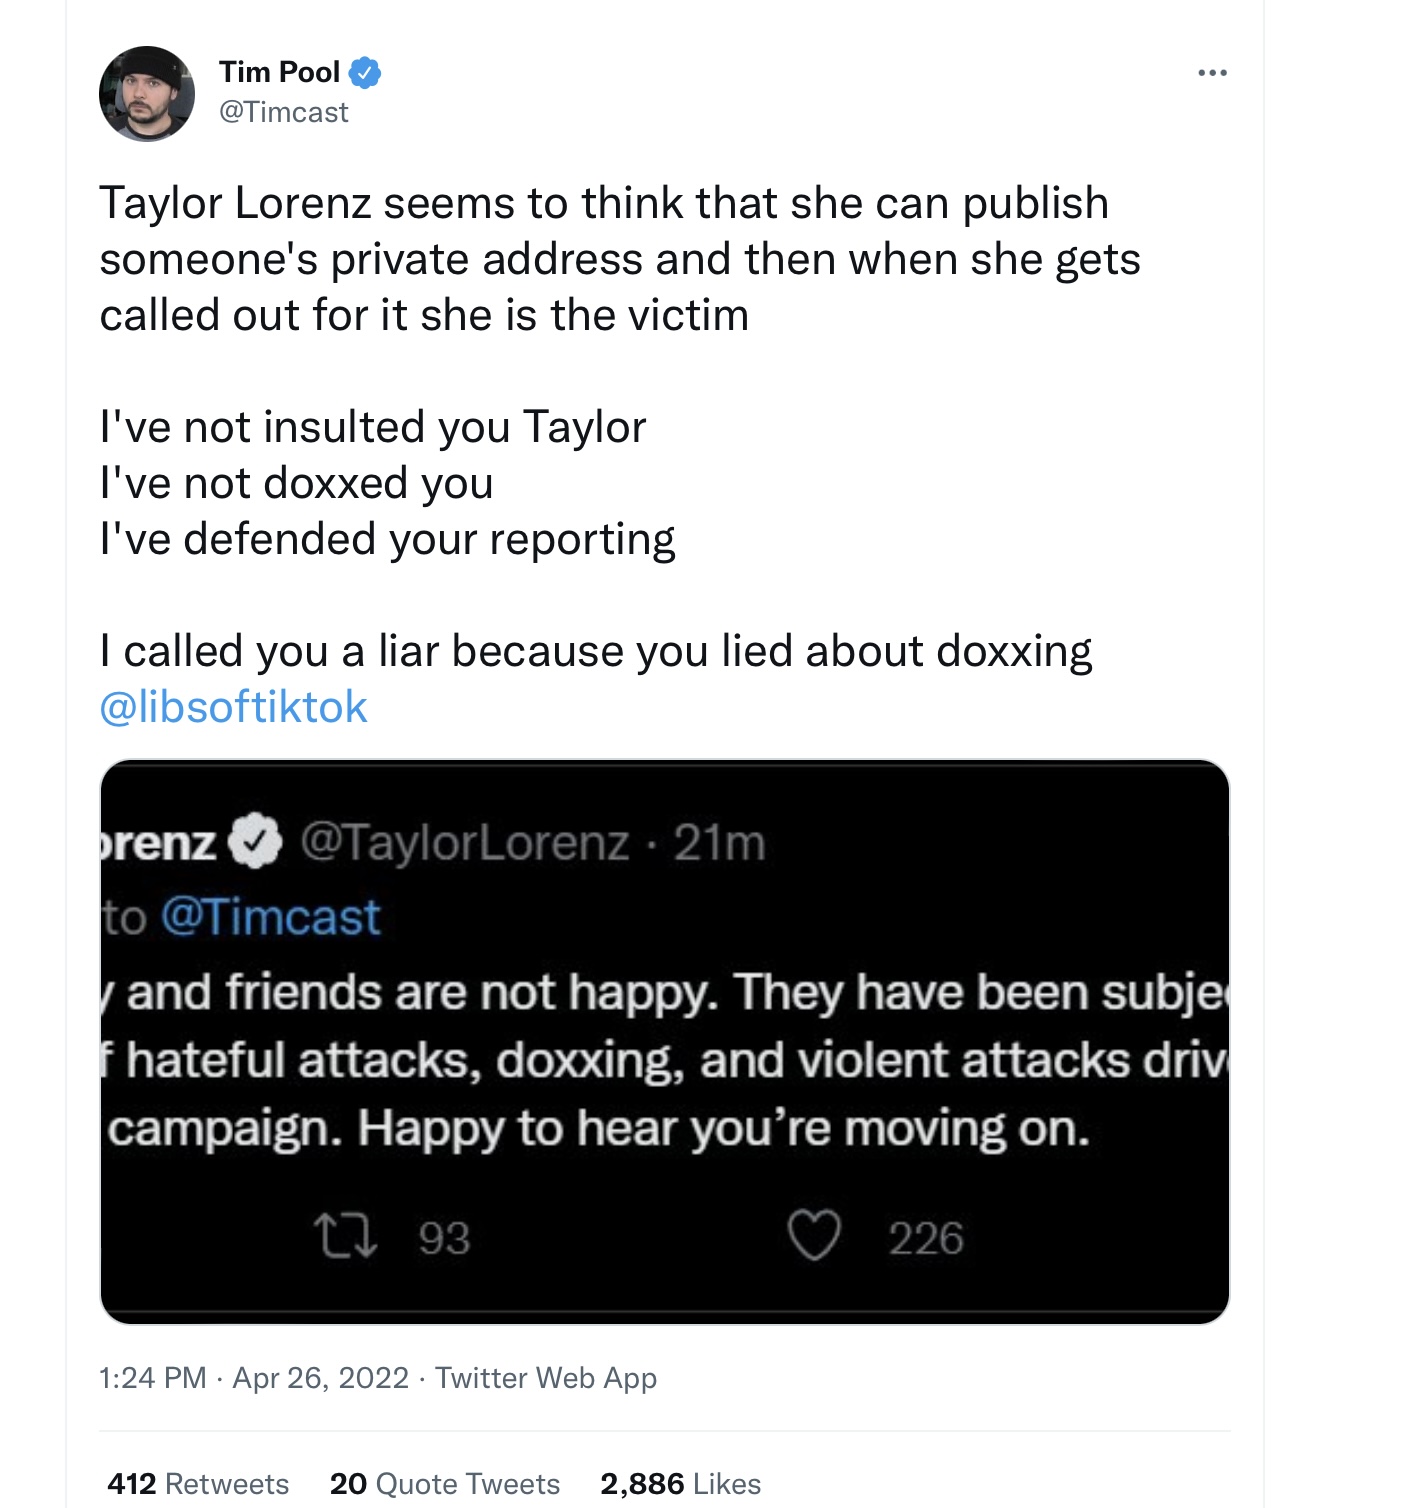Click the retweet icon in embedded screenshot
Viewport: 1428px width, 1508px height.
(x=346, y=1236)
